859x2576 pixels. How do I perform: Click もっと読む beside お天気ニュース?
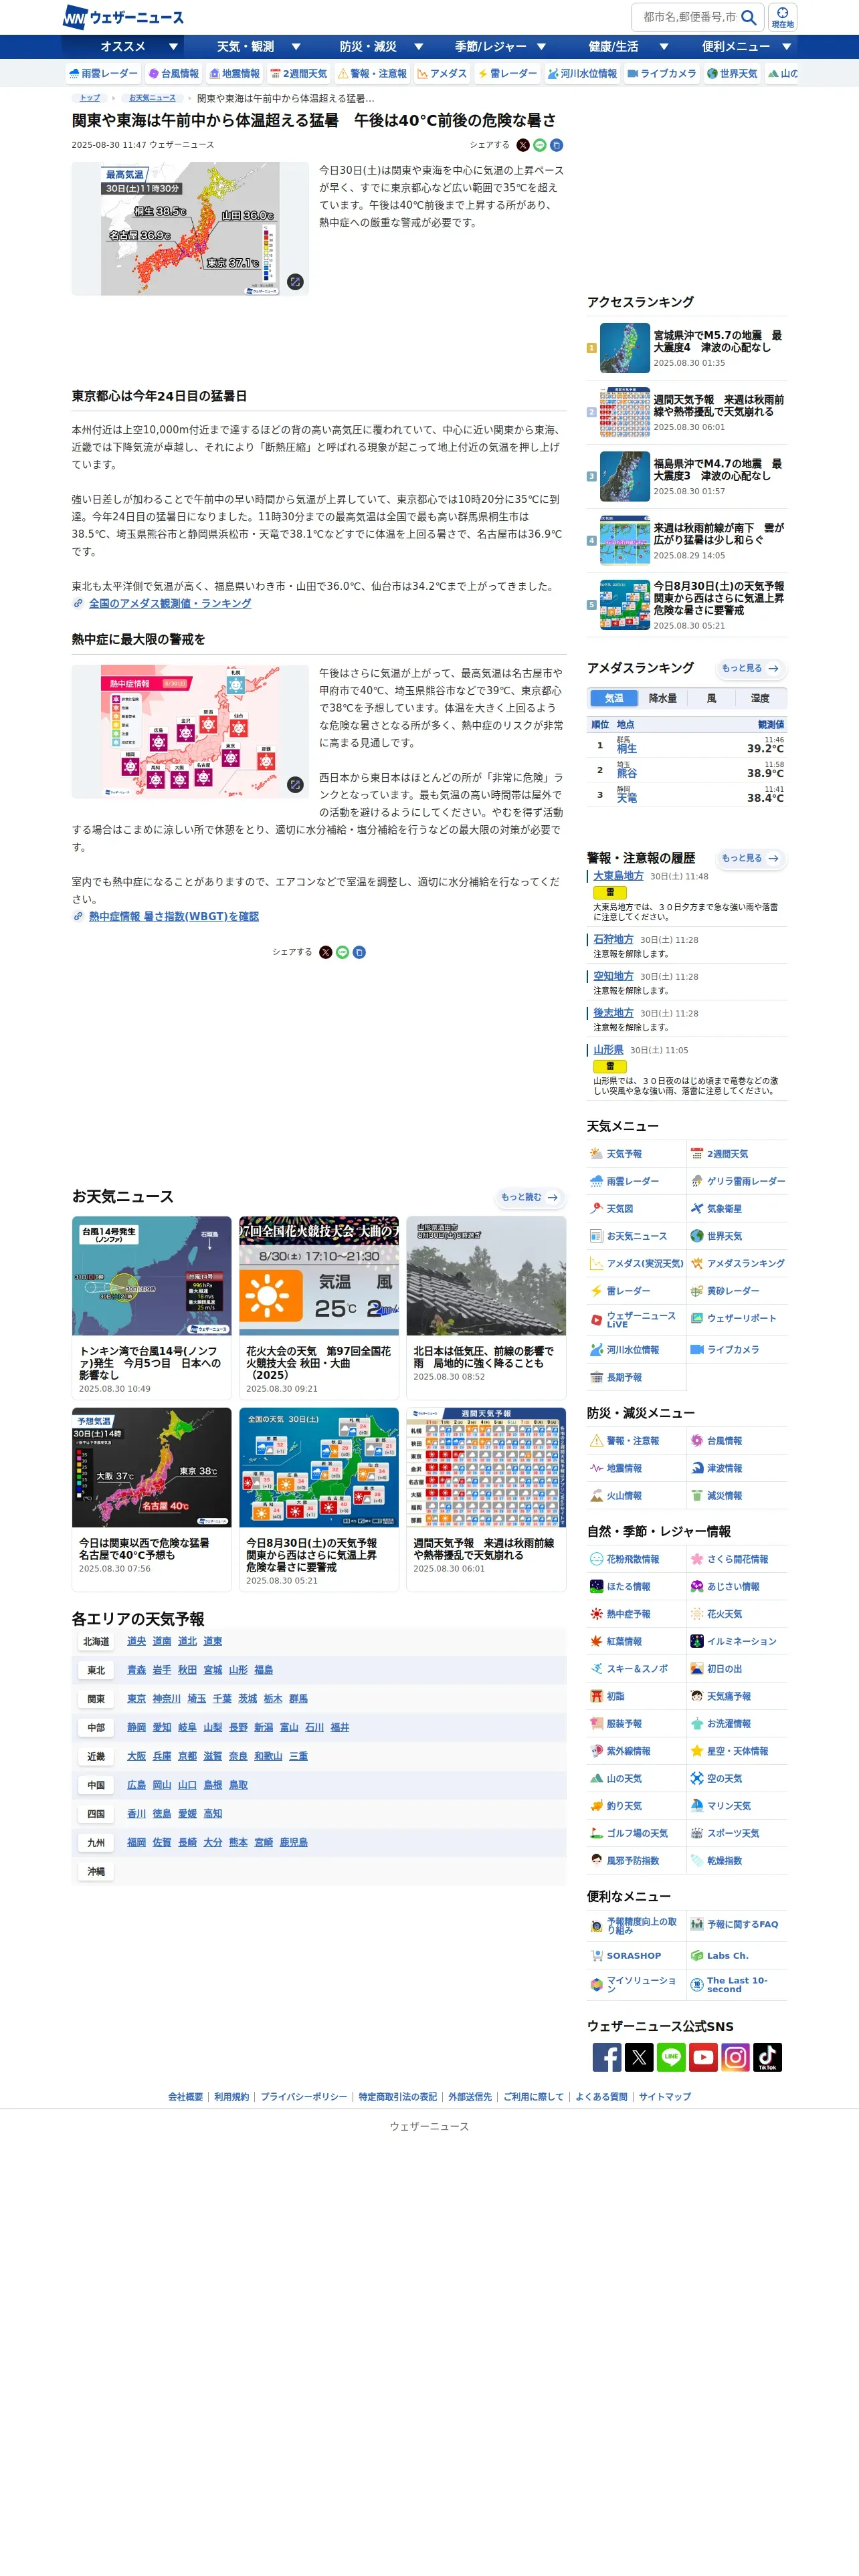point(530,1197)
